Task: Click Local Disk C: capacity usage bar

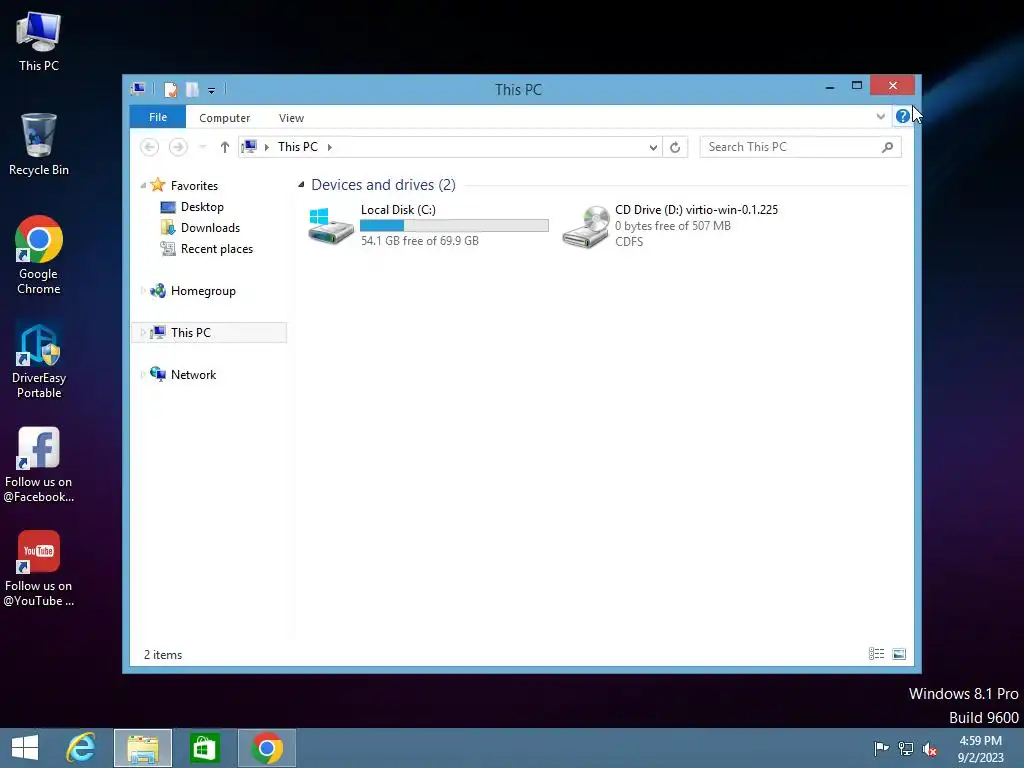Action: click(455, 225)
